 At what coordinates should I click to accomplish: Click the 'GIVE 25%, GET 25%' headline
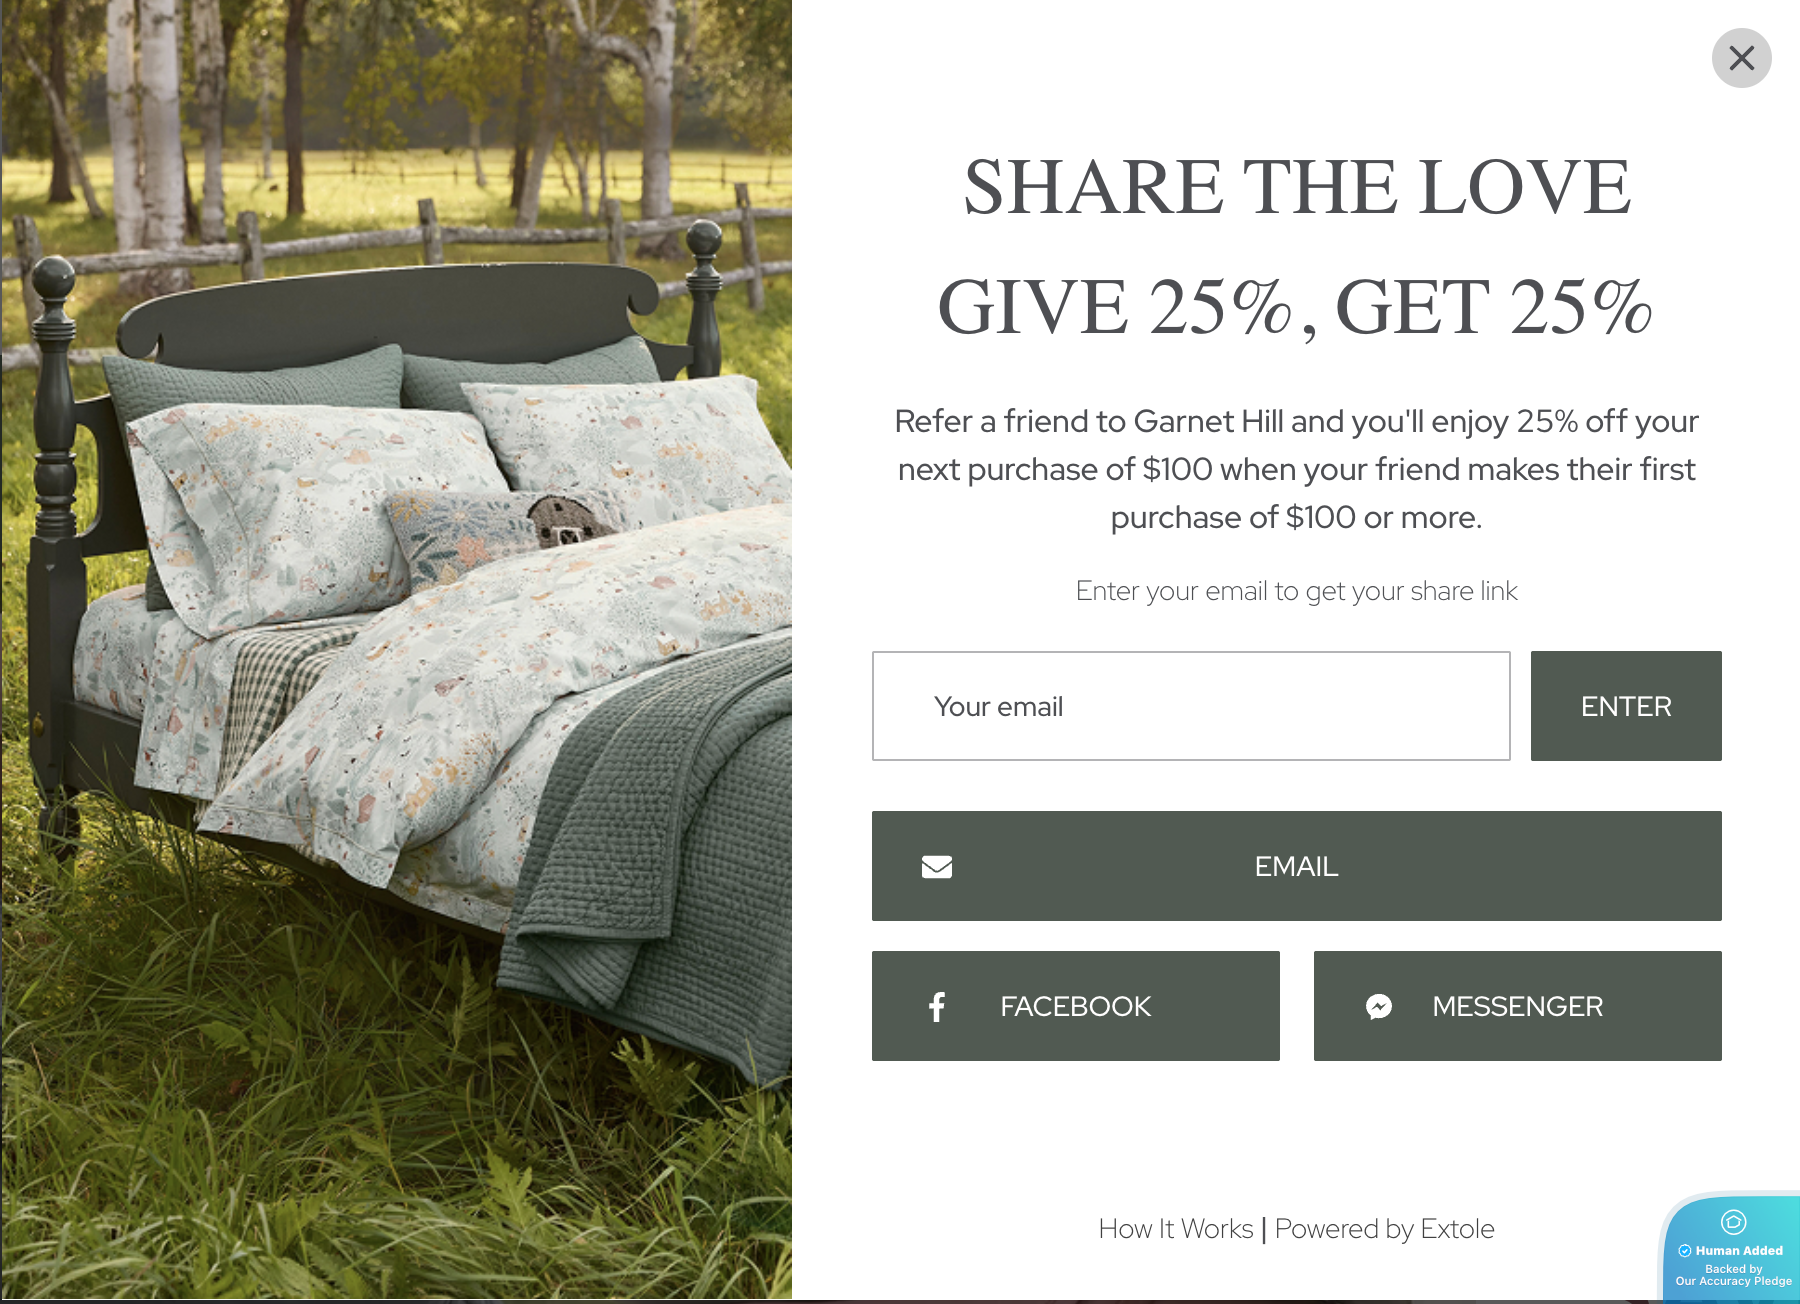pos(1295,307)
